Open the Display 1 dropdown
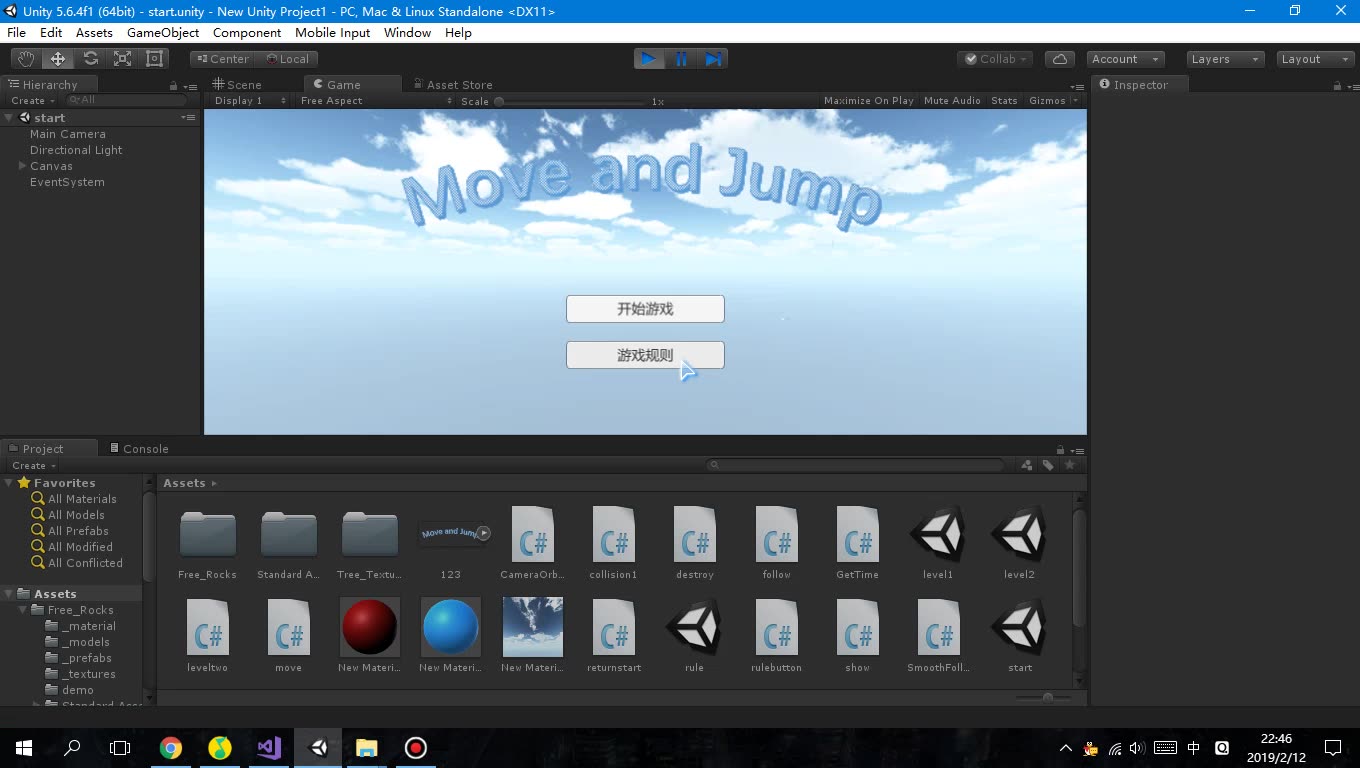 coord(249,101)
